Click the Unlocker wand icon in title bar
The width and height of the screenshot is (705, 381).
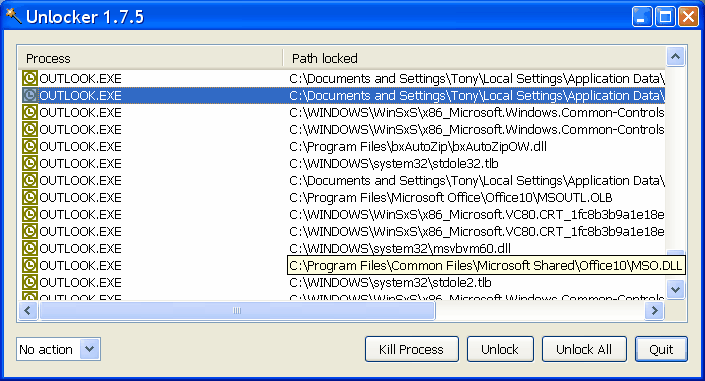(x=13, y=16)
